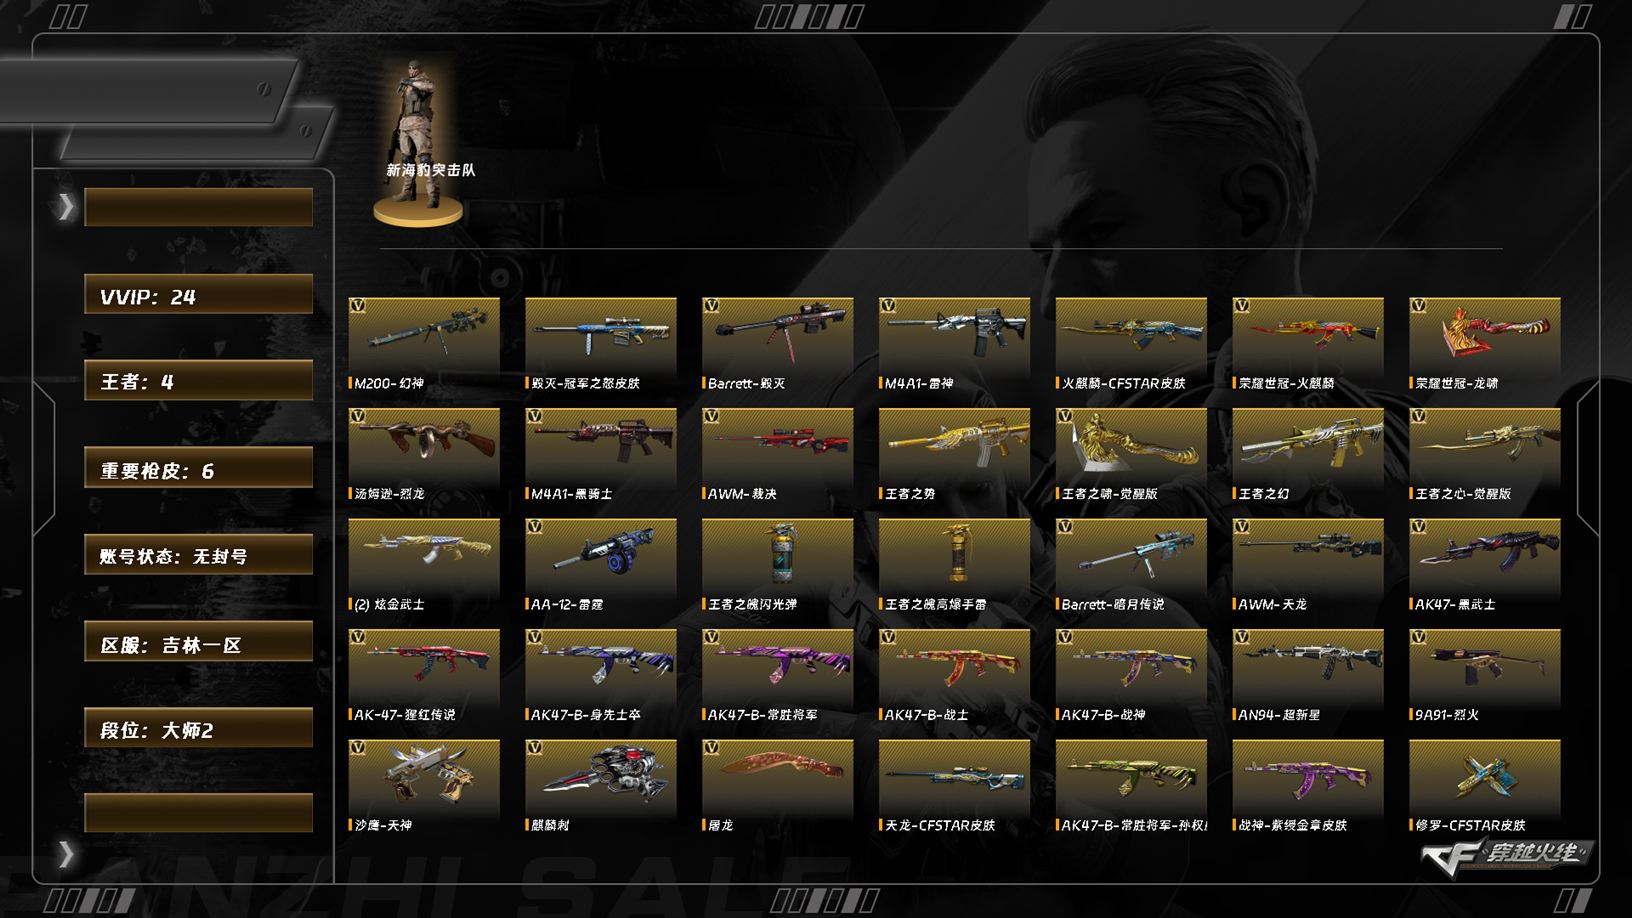The image size is (1632, 918).
Task: Select the 重要枪皮: 6 bar
Action: click(198, 468)
